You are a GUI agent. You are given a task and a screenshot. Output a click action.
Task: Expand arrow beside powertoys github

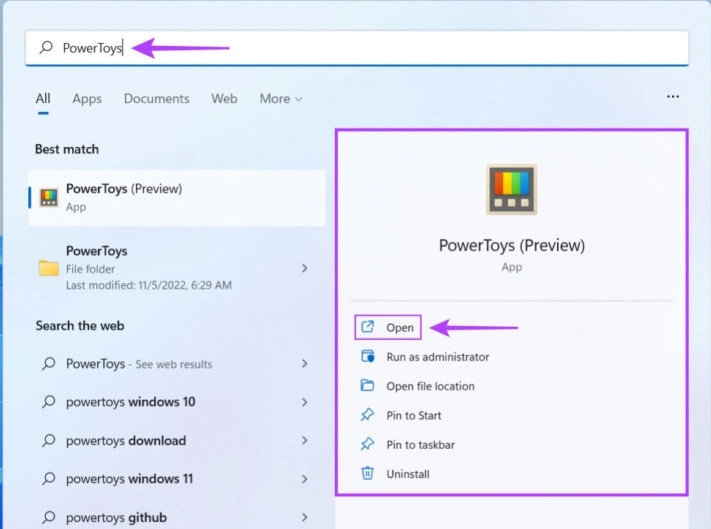(305, 517)
